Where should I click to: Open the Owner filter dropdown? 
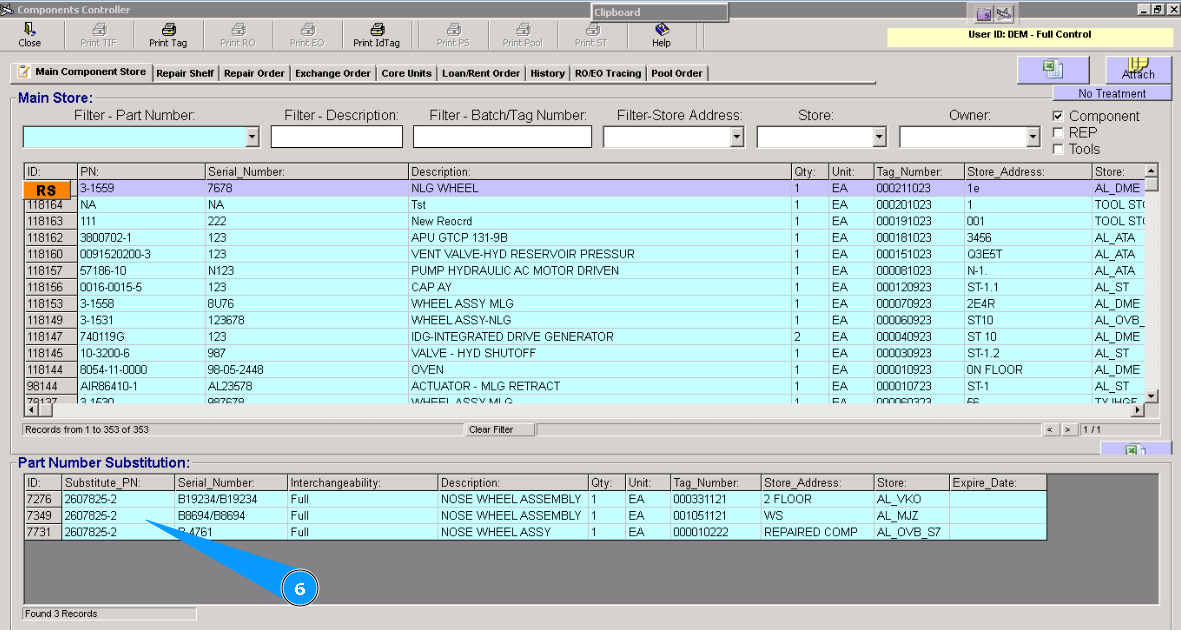[1033, 137]
